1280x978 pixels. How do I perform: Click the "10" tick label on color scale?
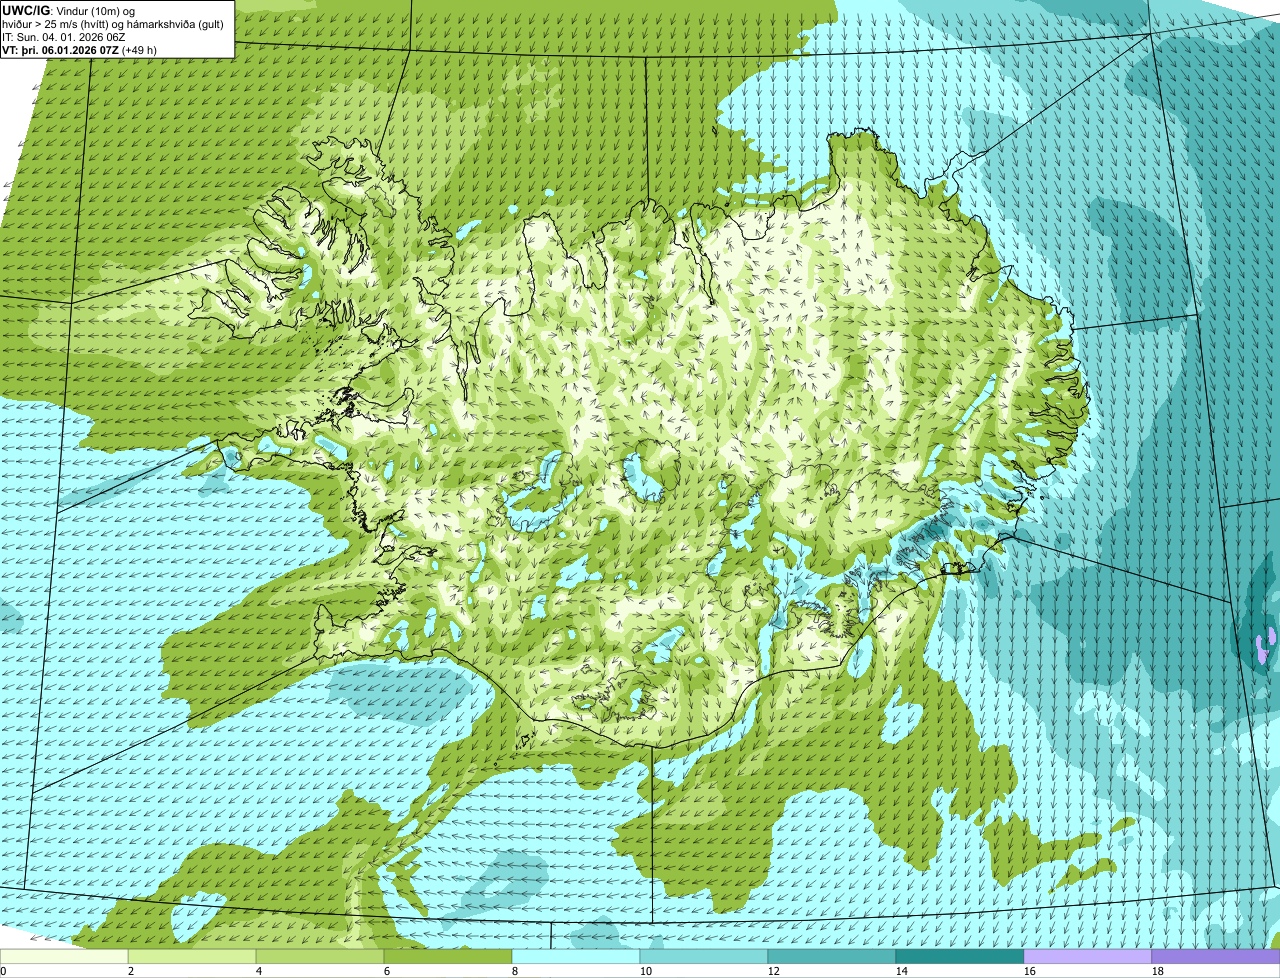tap(646, 971)
